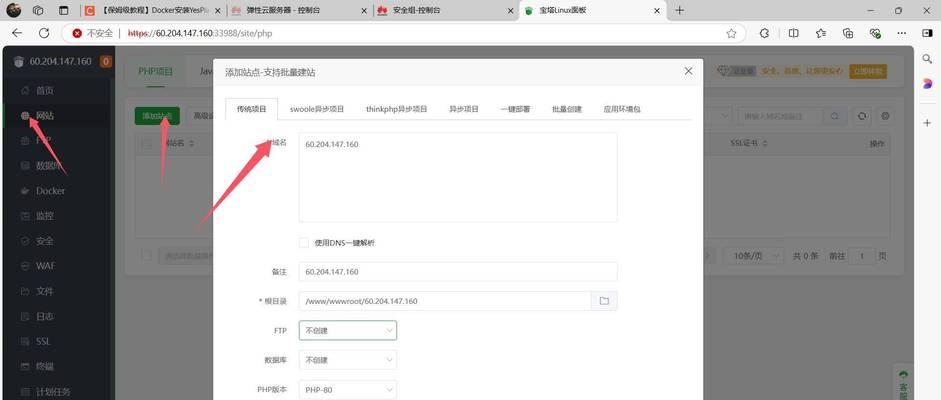Viewport: 941px width, 400px height.
Task: Select the PHP项目 tab in background
Action: [x=155, y=71]
